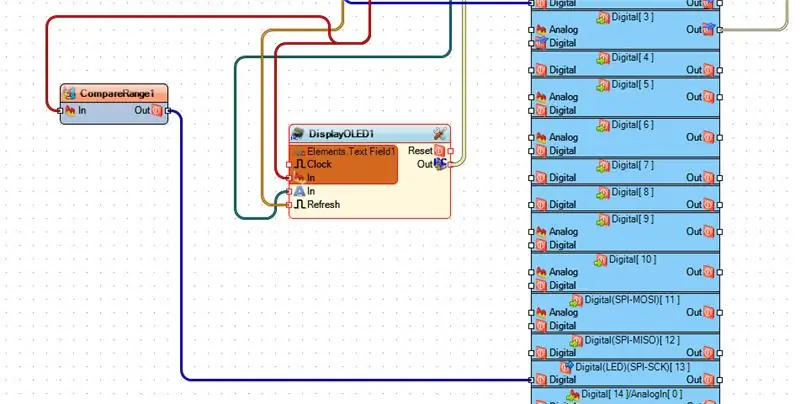The height and width of the screenshot is (404, 800).
Task: Click the Digital input pin of Digital[ 7 ]
Action: click(531, 178)
